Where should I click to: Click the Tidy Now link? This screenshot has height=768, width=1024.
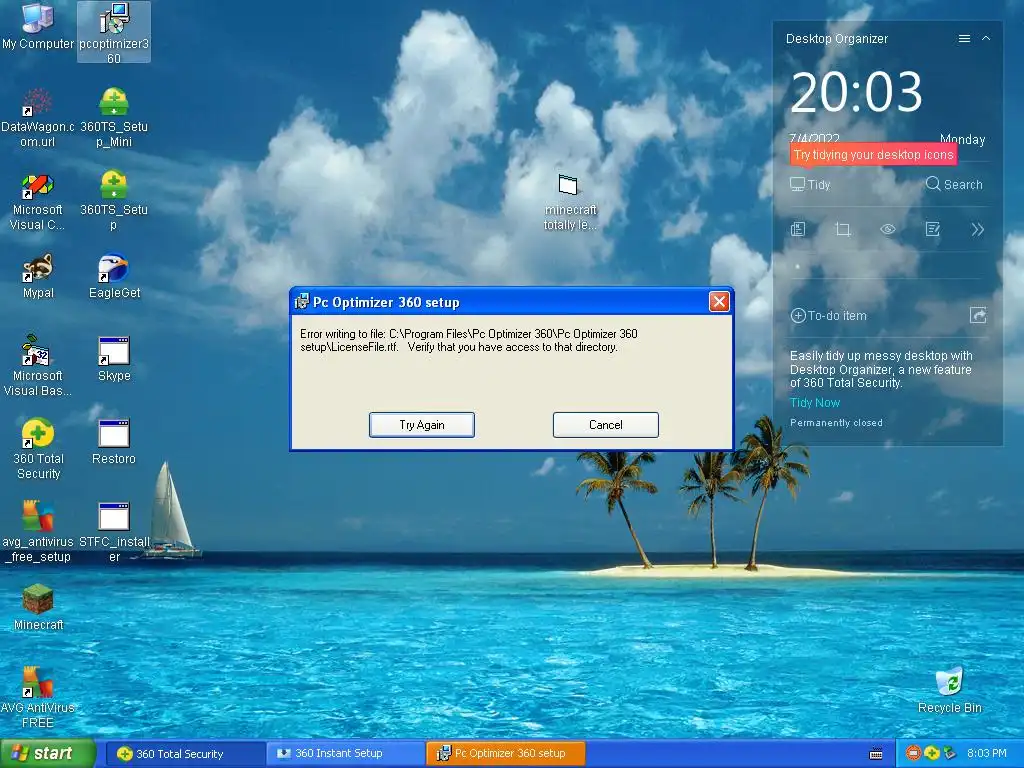click(815, 403)
